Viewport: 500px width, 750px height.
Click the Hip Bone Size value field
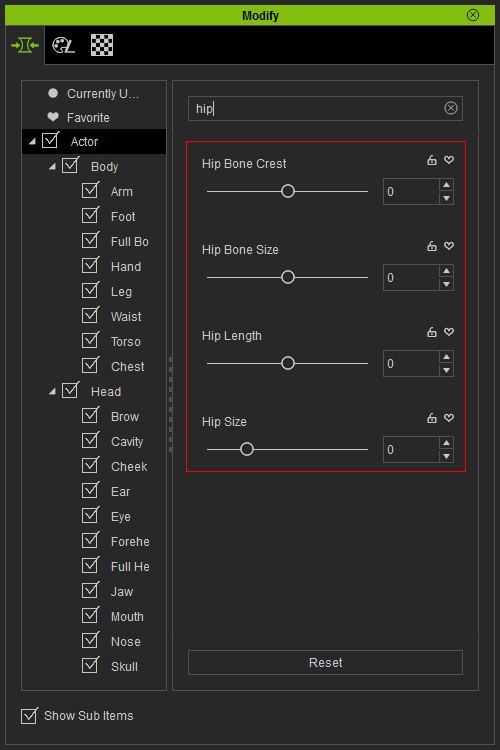click(x=411, y=278)
